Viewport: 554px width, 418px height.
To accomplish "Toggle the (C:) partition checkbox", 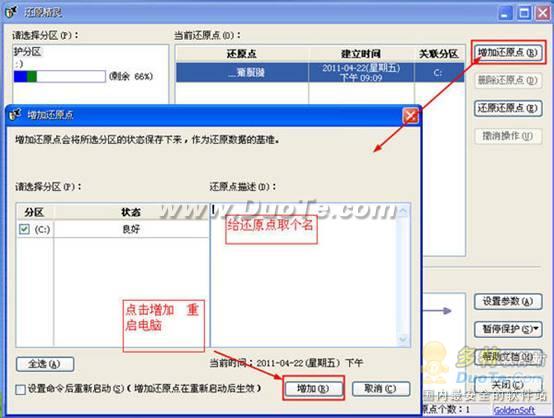I will point(24,229).
